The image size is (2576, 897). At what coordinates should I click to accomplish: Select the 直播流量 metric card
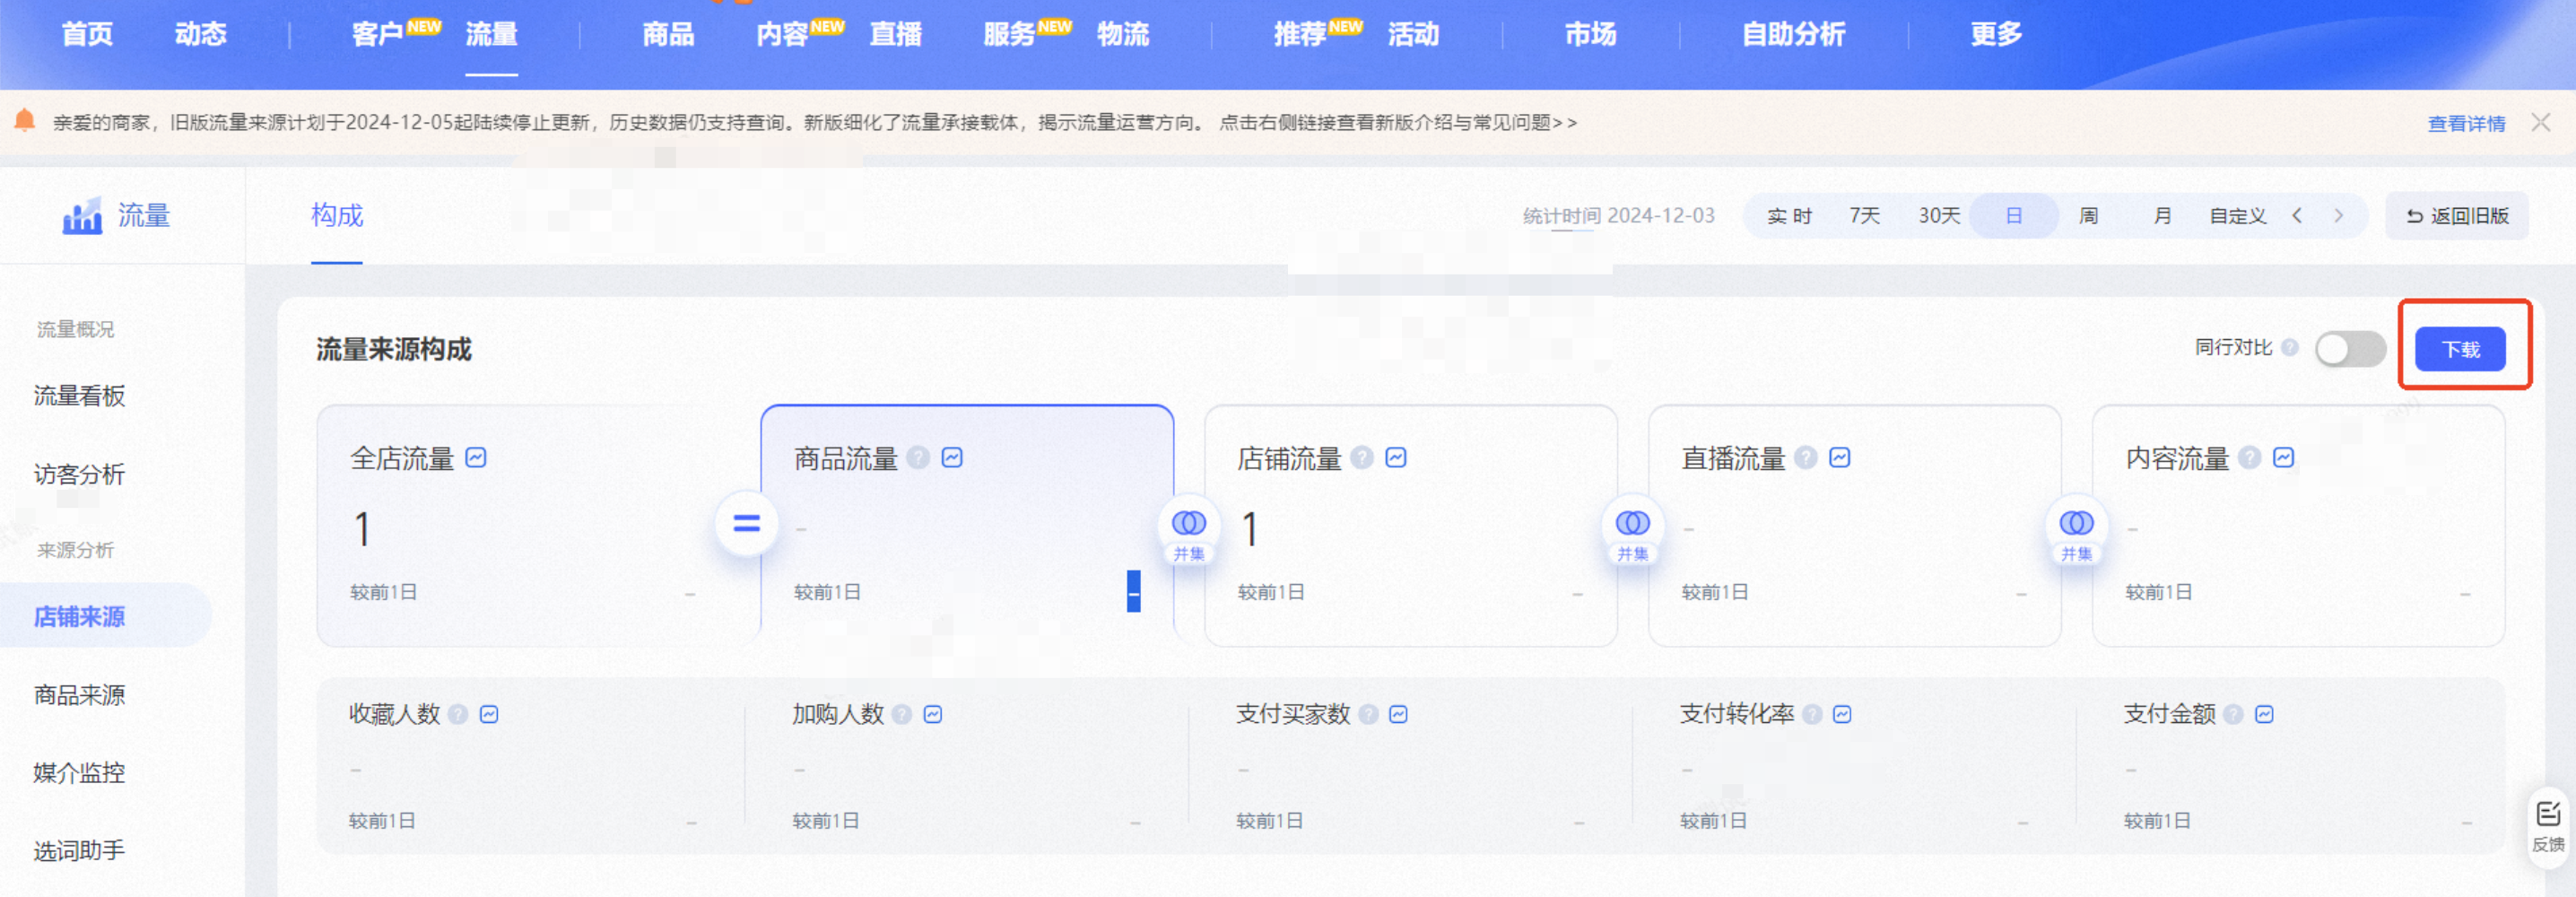pos(1854,526)
